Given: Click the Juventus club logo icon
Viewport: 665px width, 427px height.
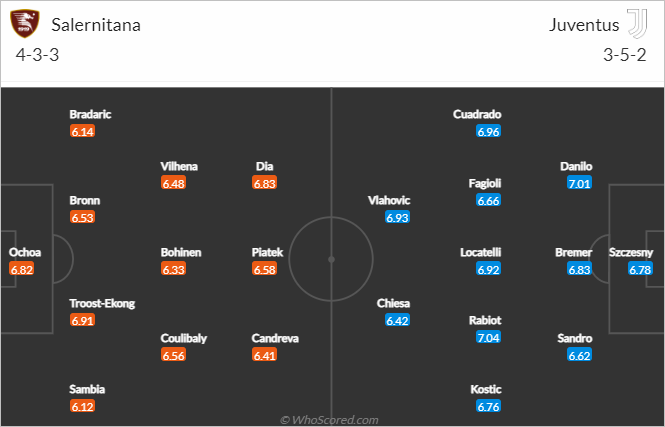Looking at the screenshot, I should (x=637, y=24).
